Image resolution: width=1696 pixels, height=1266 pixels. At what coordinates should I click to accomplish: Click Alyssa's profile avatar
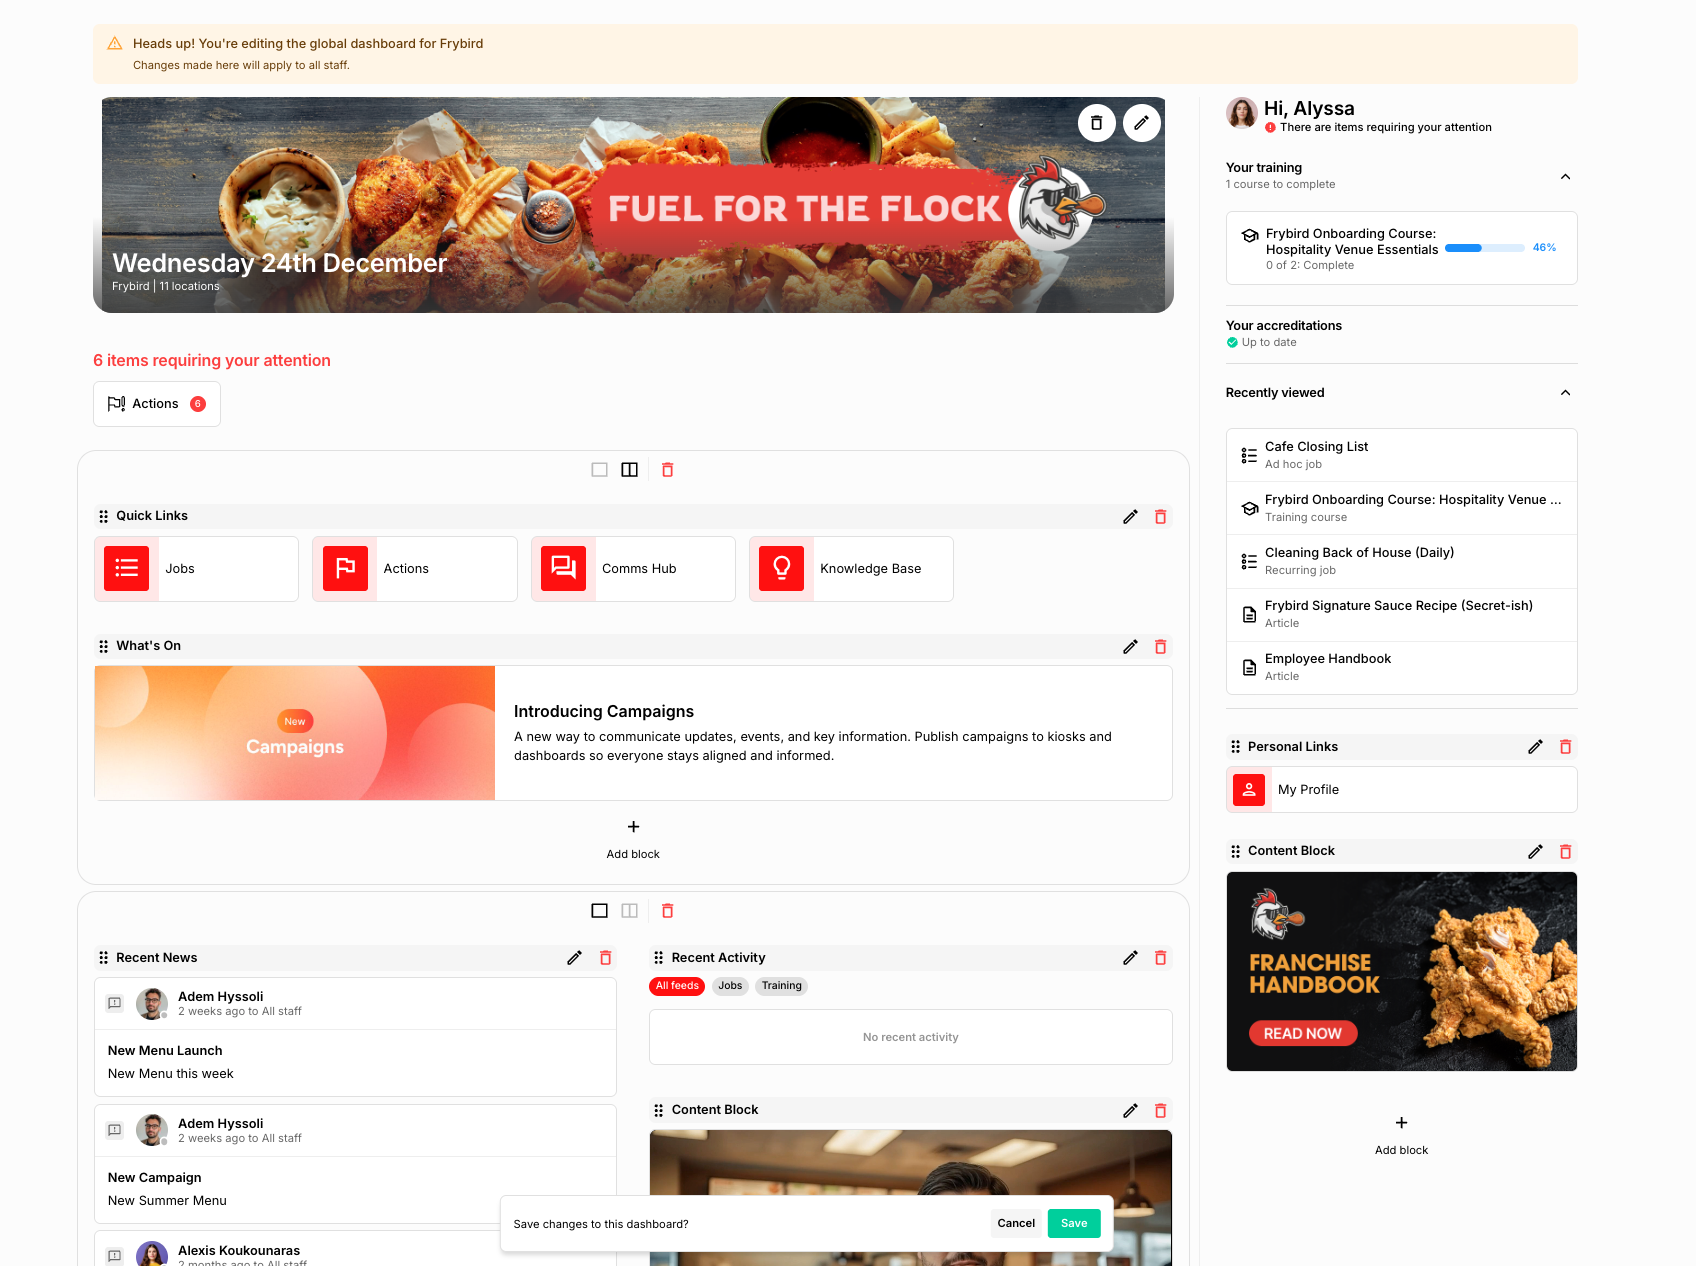pos(1242,113)
